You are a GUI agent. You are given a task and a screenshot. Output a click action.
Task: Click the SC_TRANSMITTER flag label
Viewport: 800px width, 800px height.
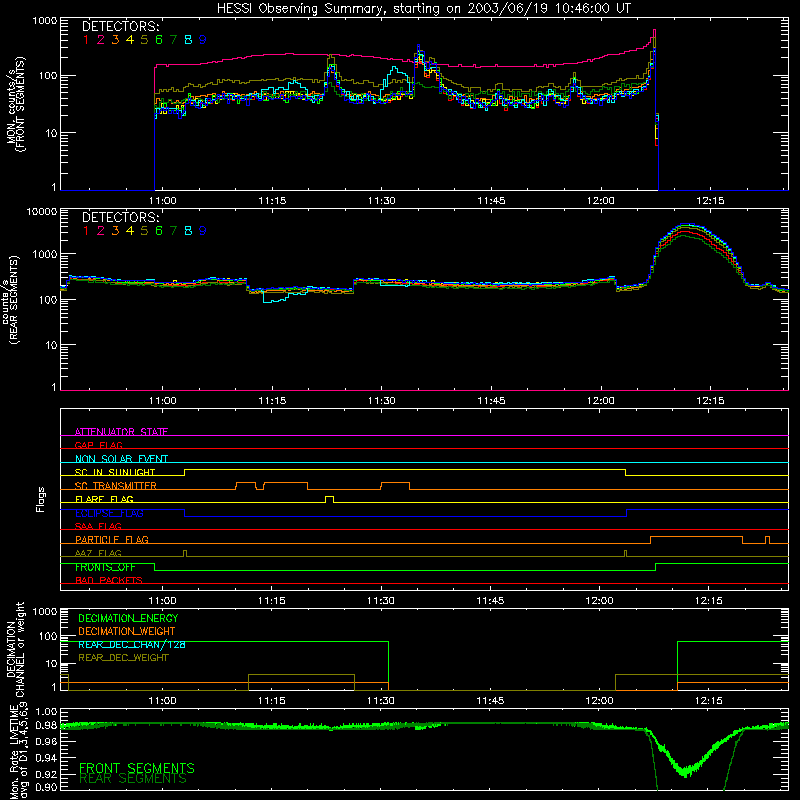click(116, 486)
